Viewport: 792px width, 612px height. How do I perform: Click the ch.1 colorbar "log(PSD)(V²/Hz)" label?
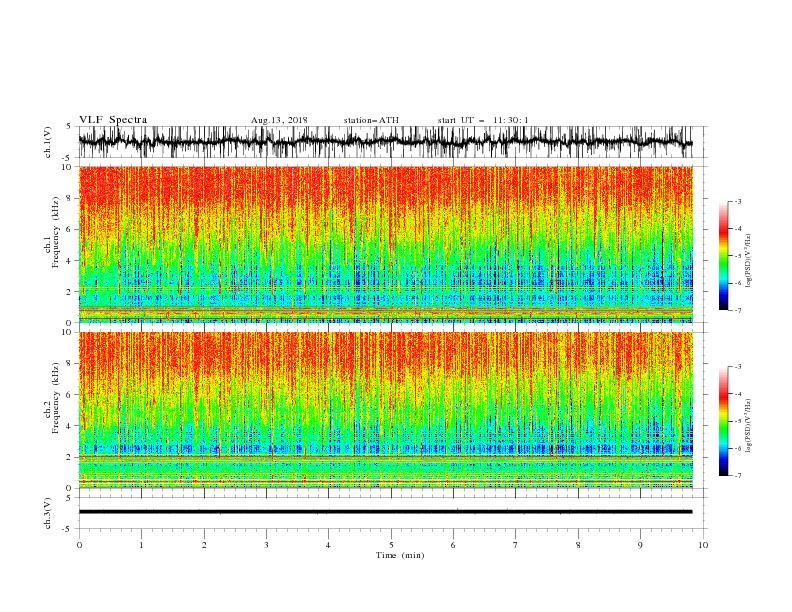click(749, 261)
